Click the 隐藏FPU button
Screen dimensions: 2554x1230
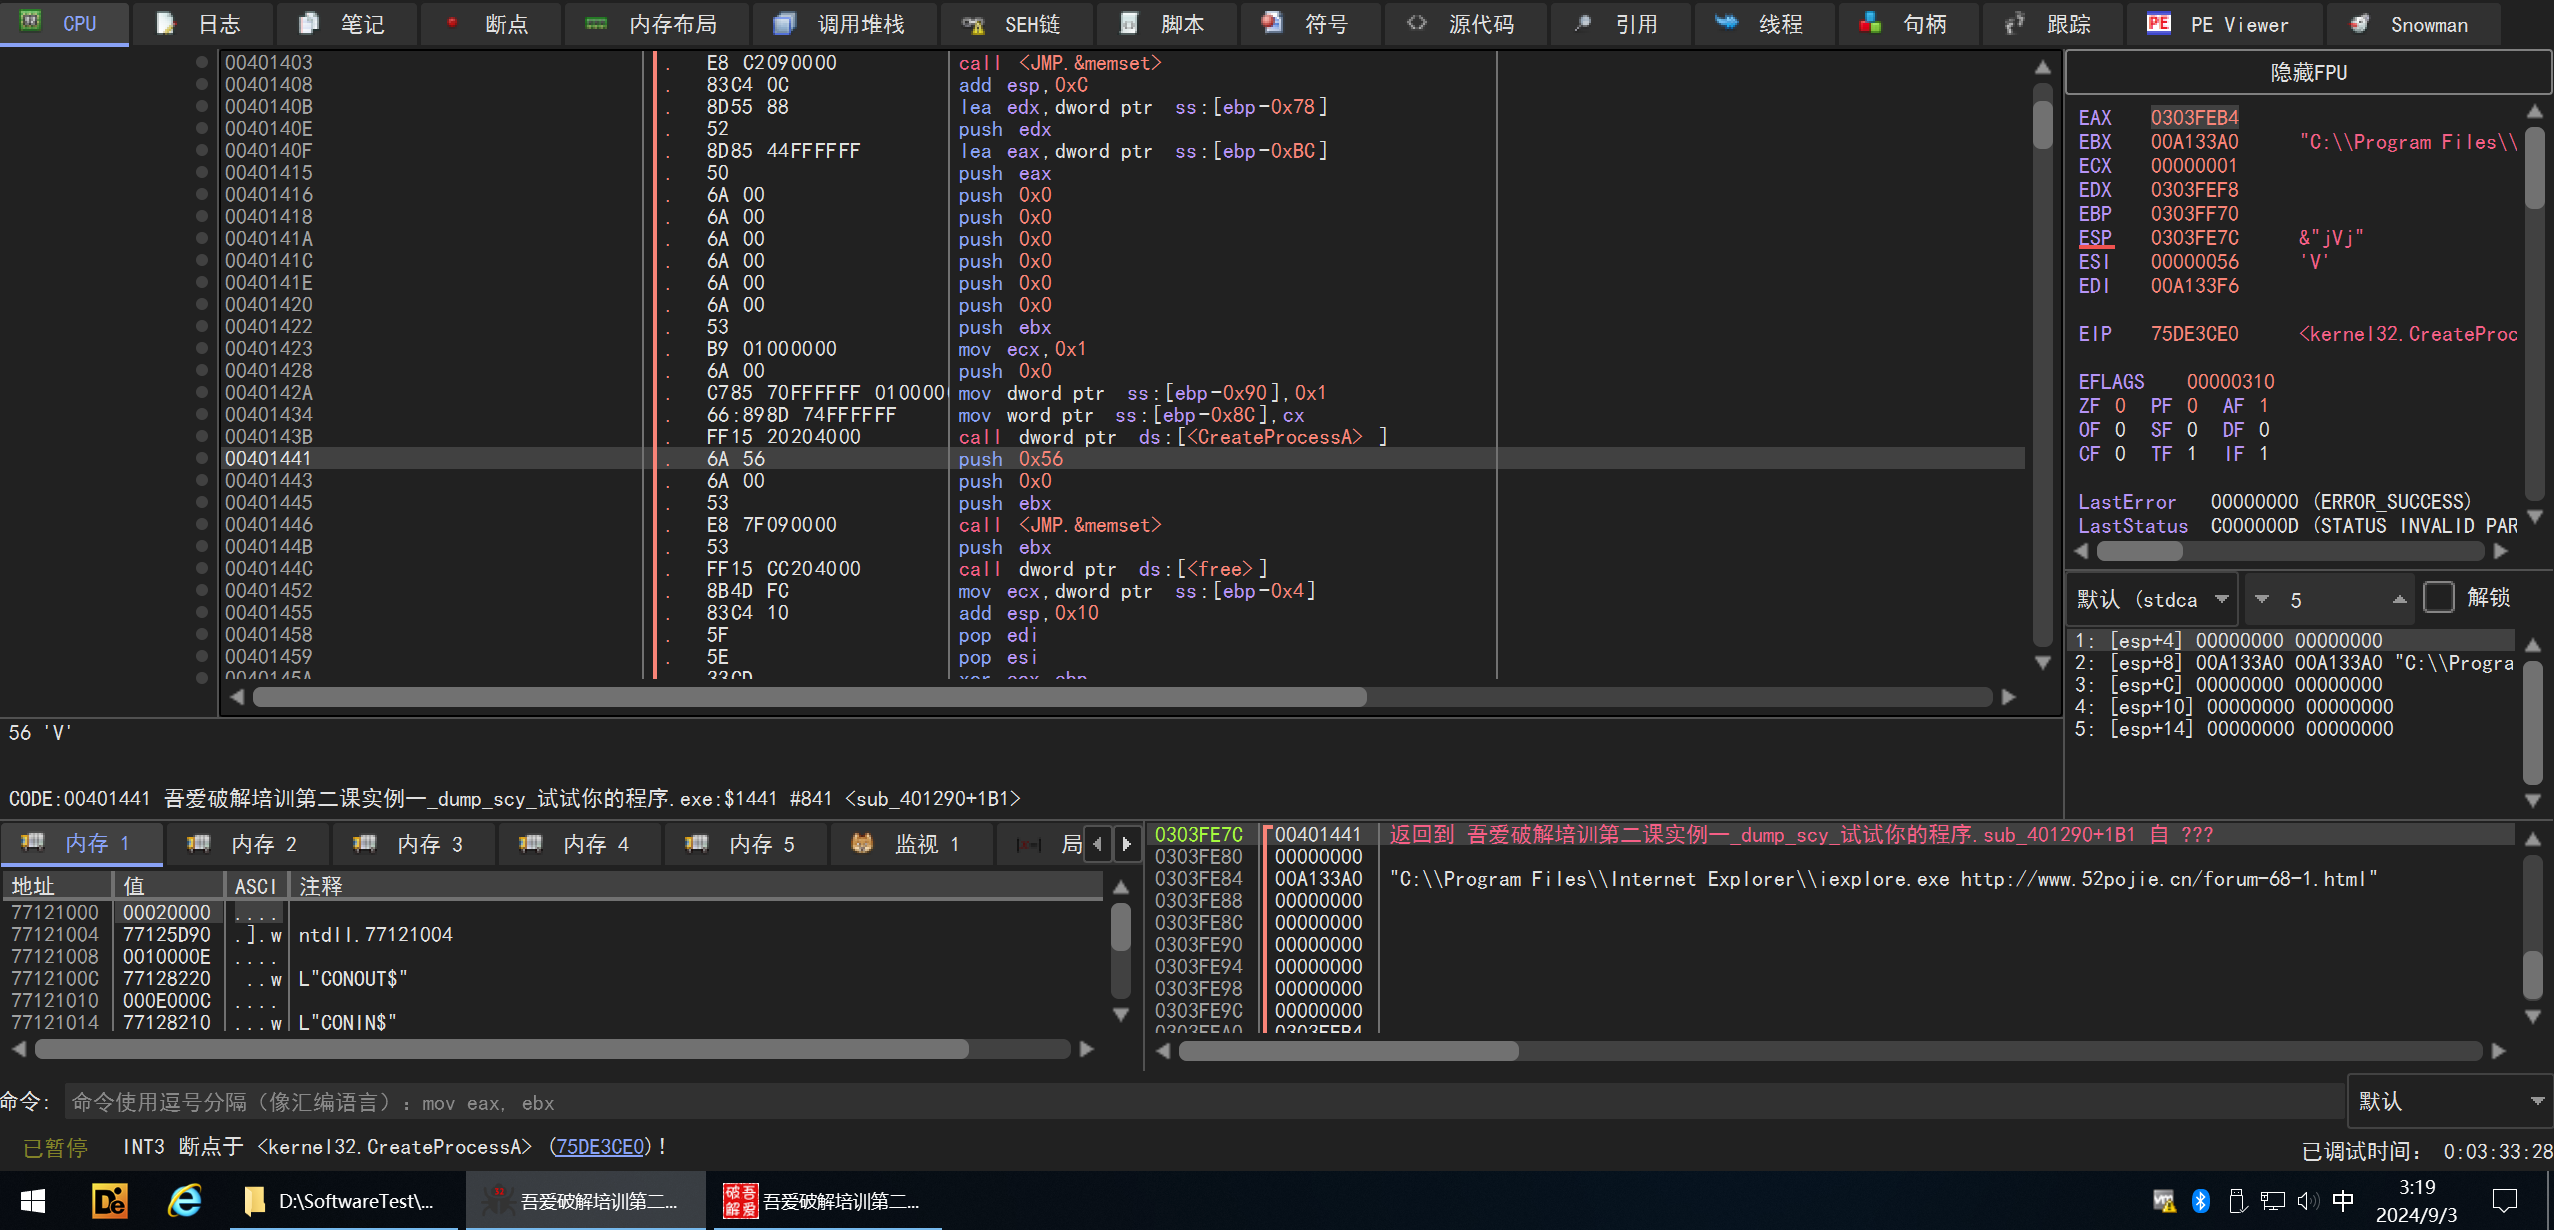tap(2308, 72)
